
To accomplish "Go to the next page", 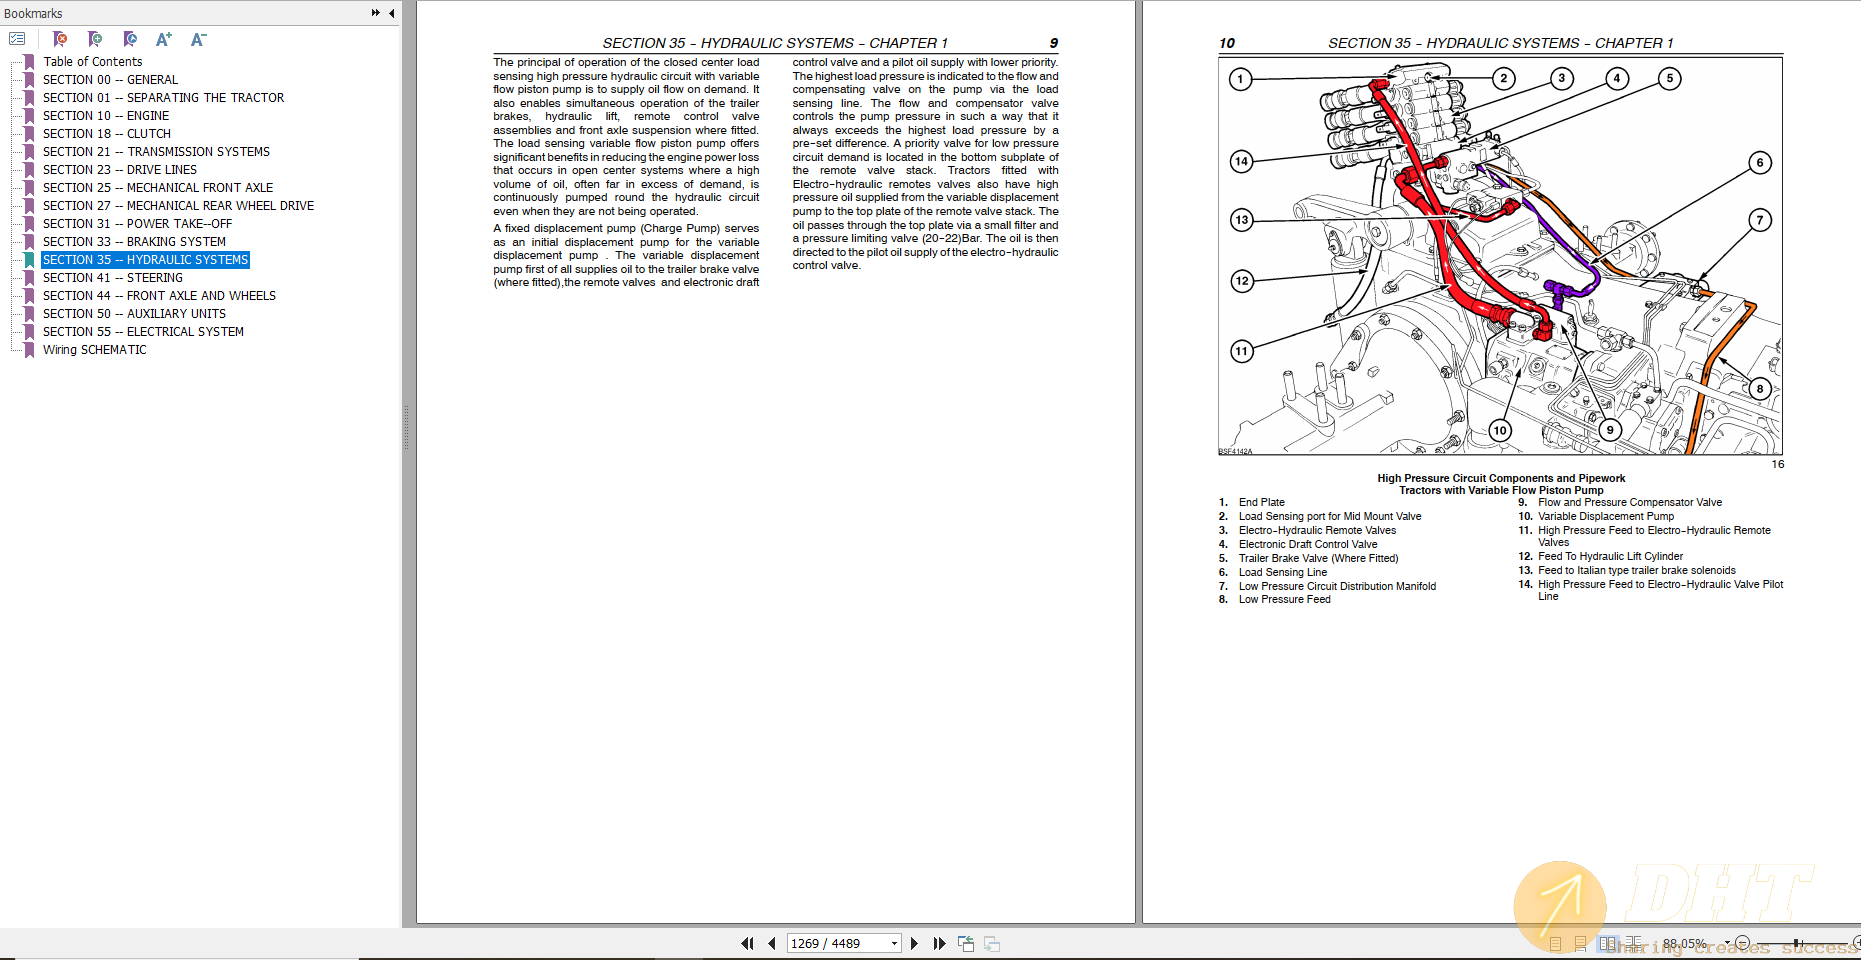I will pyautogui.click(x=914, y=943).
